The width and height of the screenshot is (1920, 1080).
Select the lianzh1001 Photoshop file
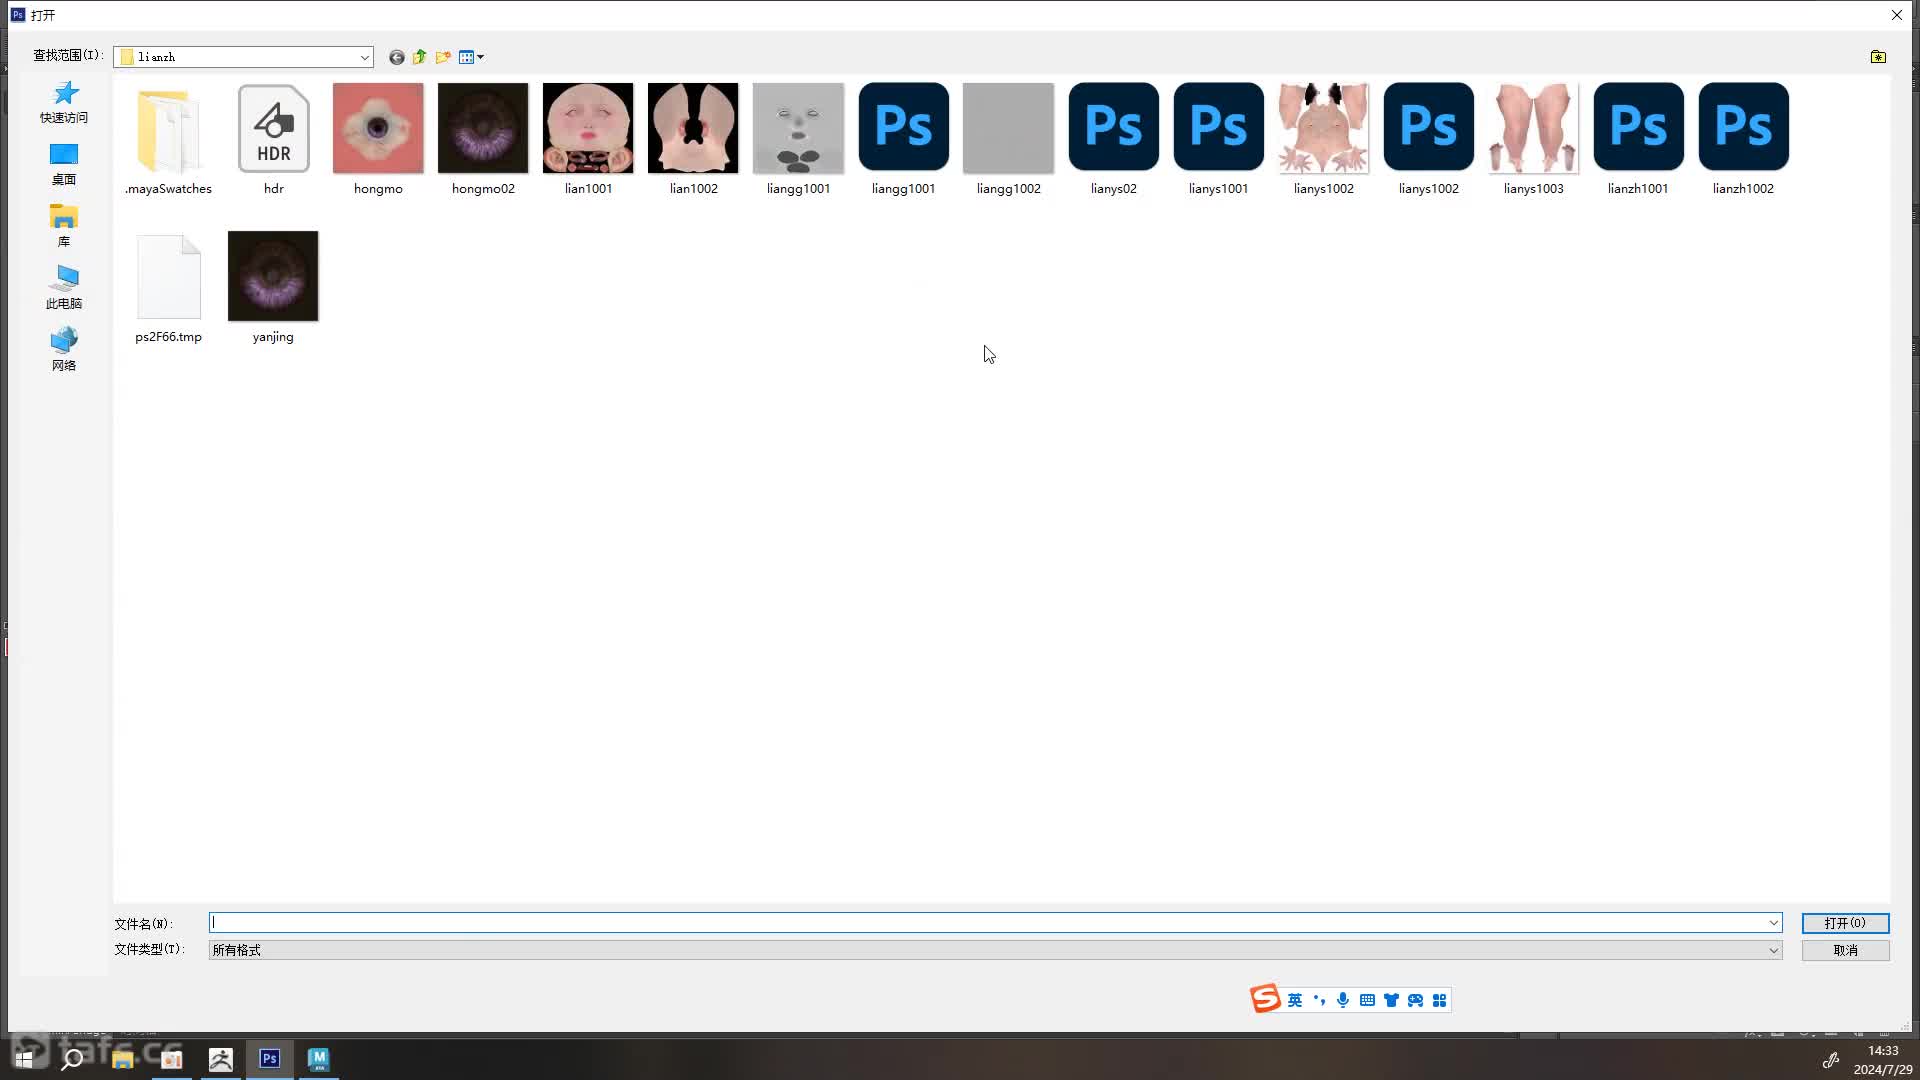coord(1638,139)
